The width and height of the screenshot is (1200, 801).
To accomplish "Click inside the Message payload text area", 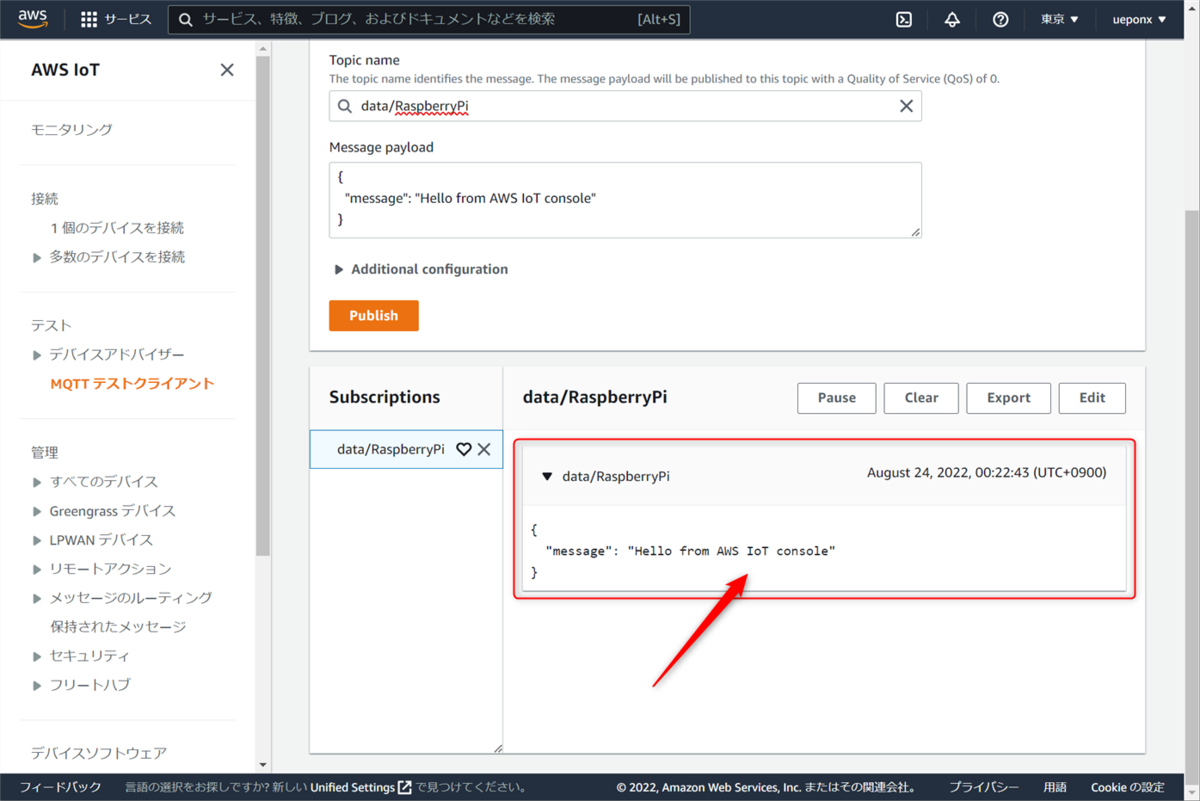I will coord(625,200).
